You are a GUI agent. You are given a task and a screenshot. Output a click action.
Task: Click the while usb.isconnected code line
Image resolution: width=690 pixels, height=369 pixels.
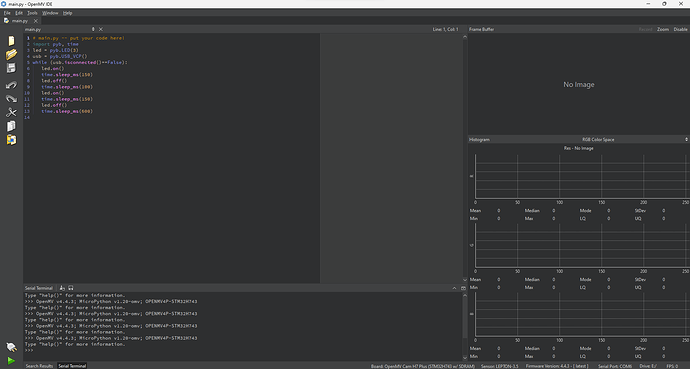click(80, 62)
